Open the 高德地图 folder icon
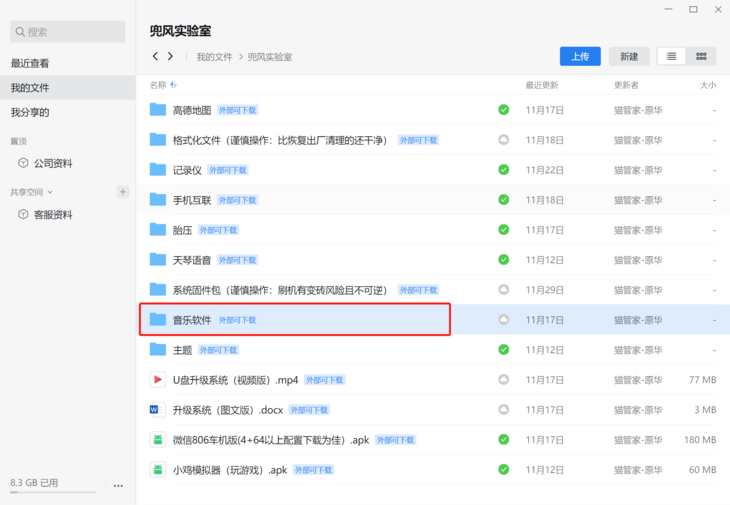This screenshot has height=505, width=730. 158,110
